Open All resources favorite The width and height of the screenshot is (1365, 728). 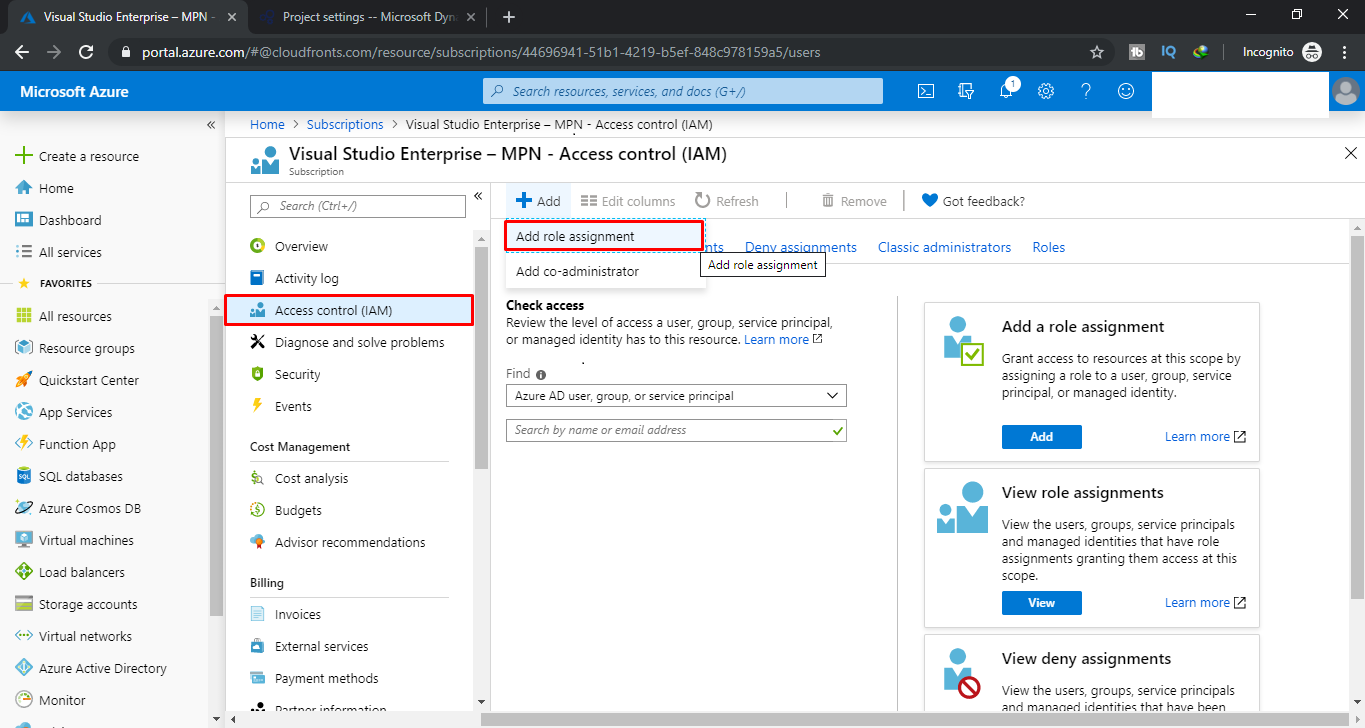pyautogui.click(x=64, y=316)
